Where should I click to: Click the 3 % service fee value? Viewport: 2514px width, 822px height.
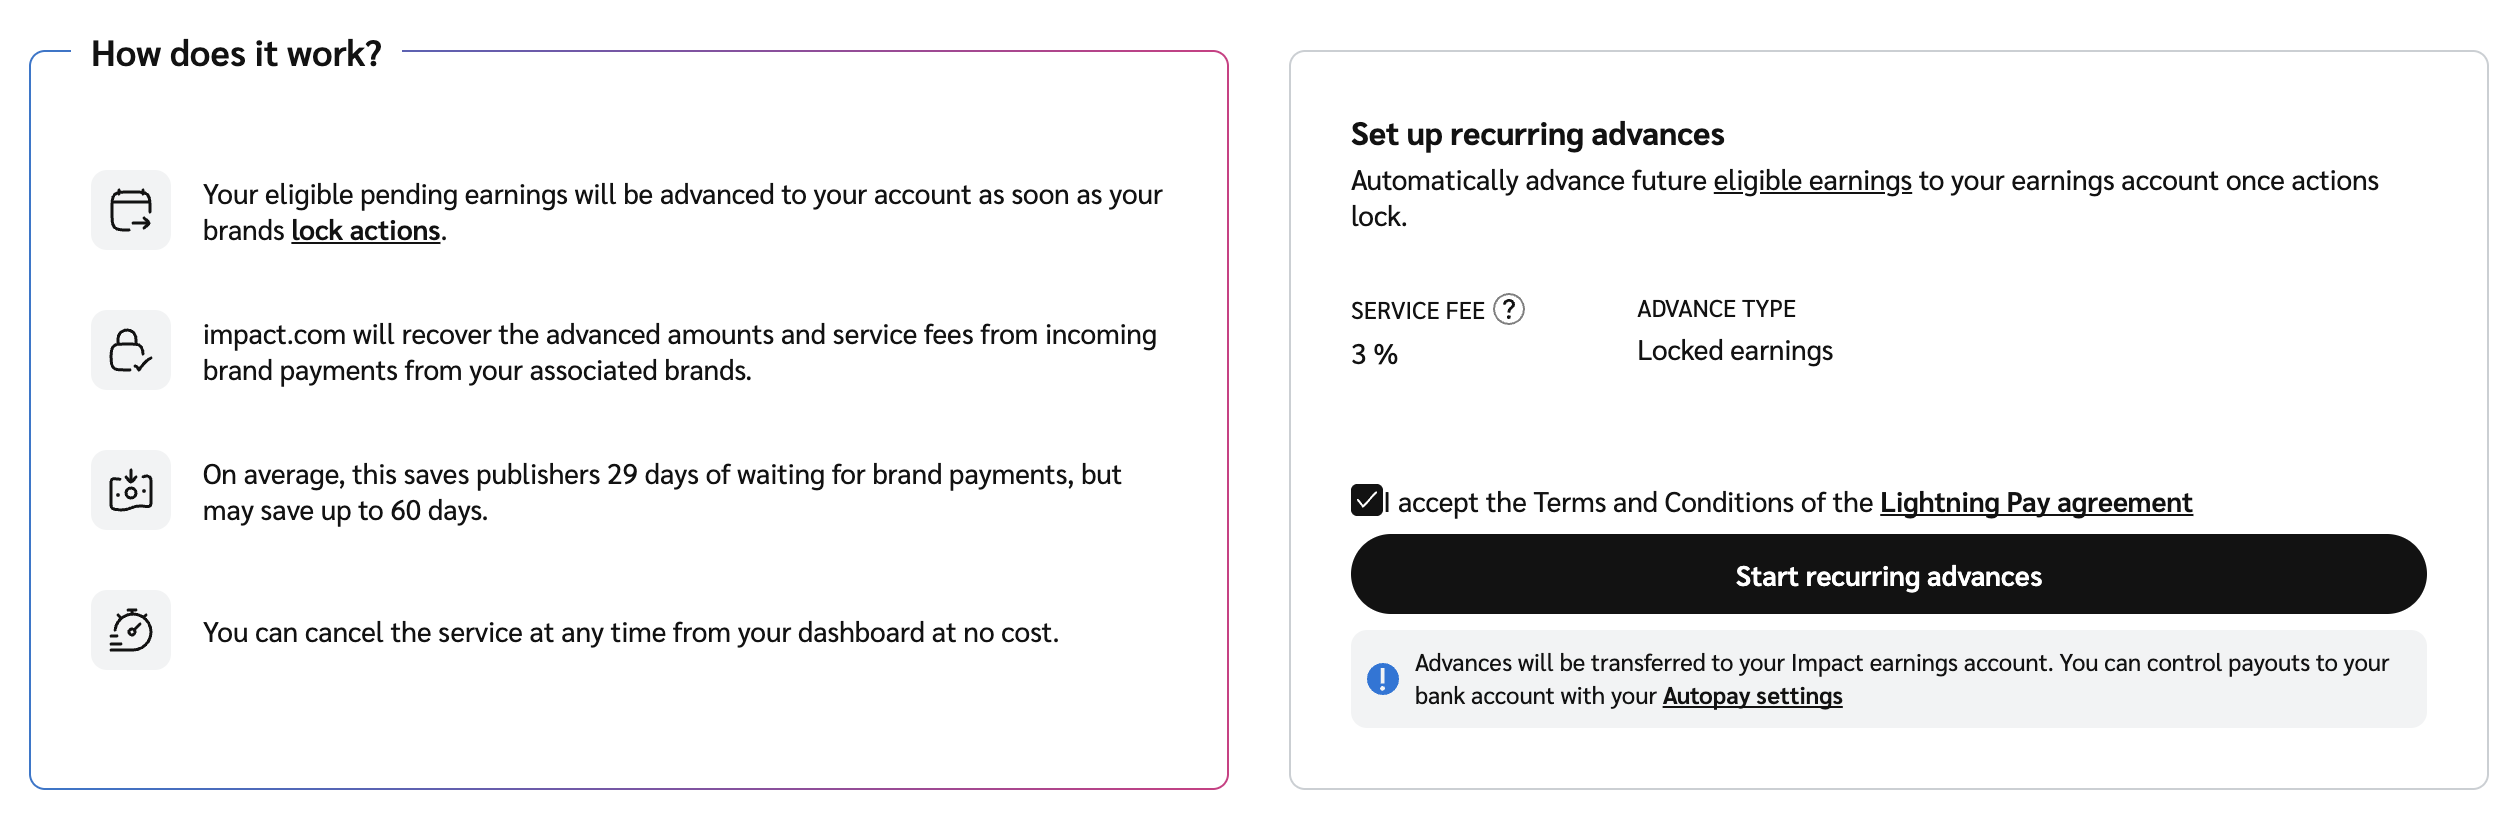pyautogui.click(x=1374, y=354)
